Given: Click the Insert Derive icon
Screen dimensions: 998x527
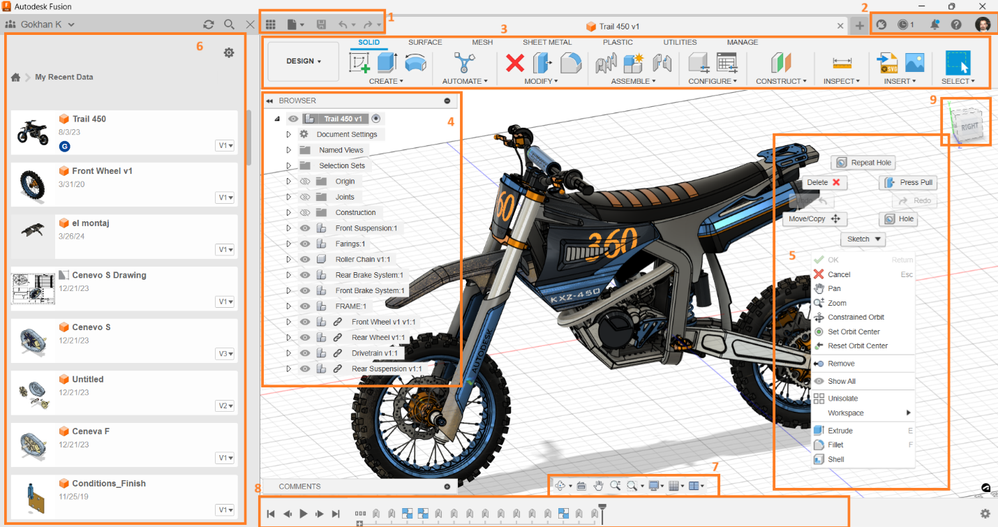Looking at the screenshot, I should (887, 62).
